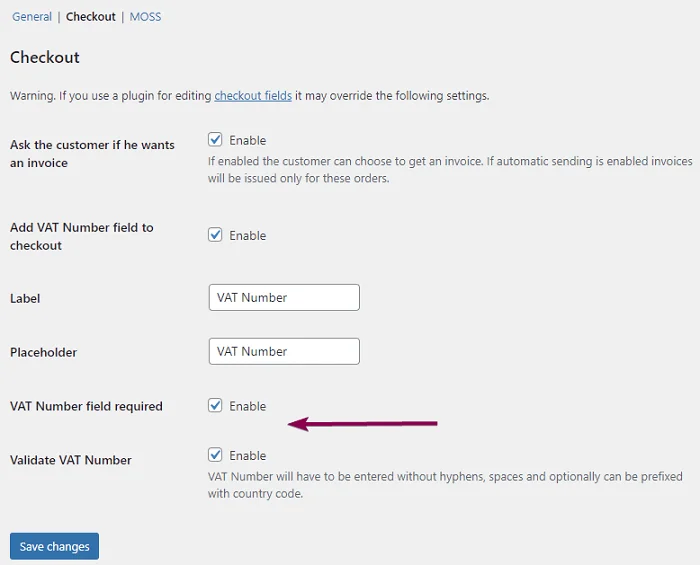Image resolution: width=700 pixels, height=565 pixels.
Task: Open the General settings tab
Action: pyautogui.click(x=32, y=17)
